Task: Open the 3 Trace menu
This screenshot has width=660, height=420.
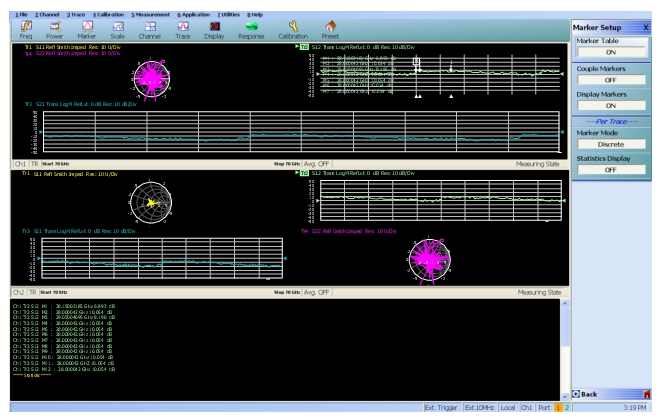Action: pyautogui.click(x=76, y=15)
